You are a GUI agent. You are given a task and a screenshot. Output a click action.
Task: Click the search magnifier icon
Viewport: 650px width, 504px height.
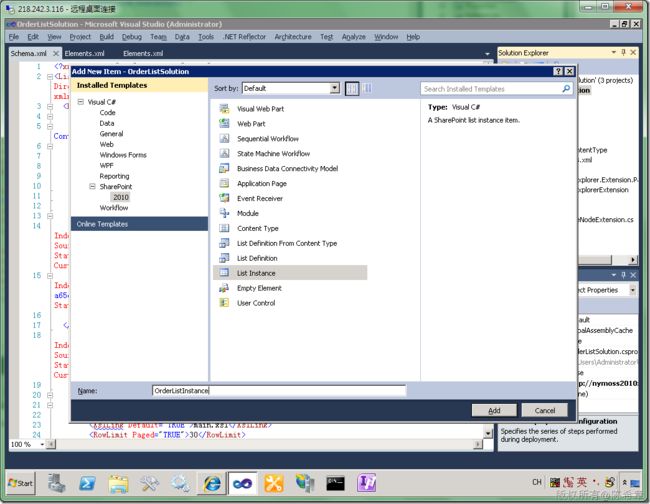[x=566, y=89]
